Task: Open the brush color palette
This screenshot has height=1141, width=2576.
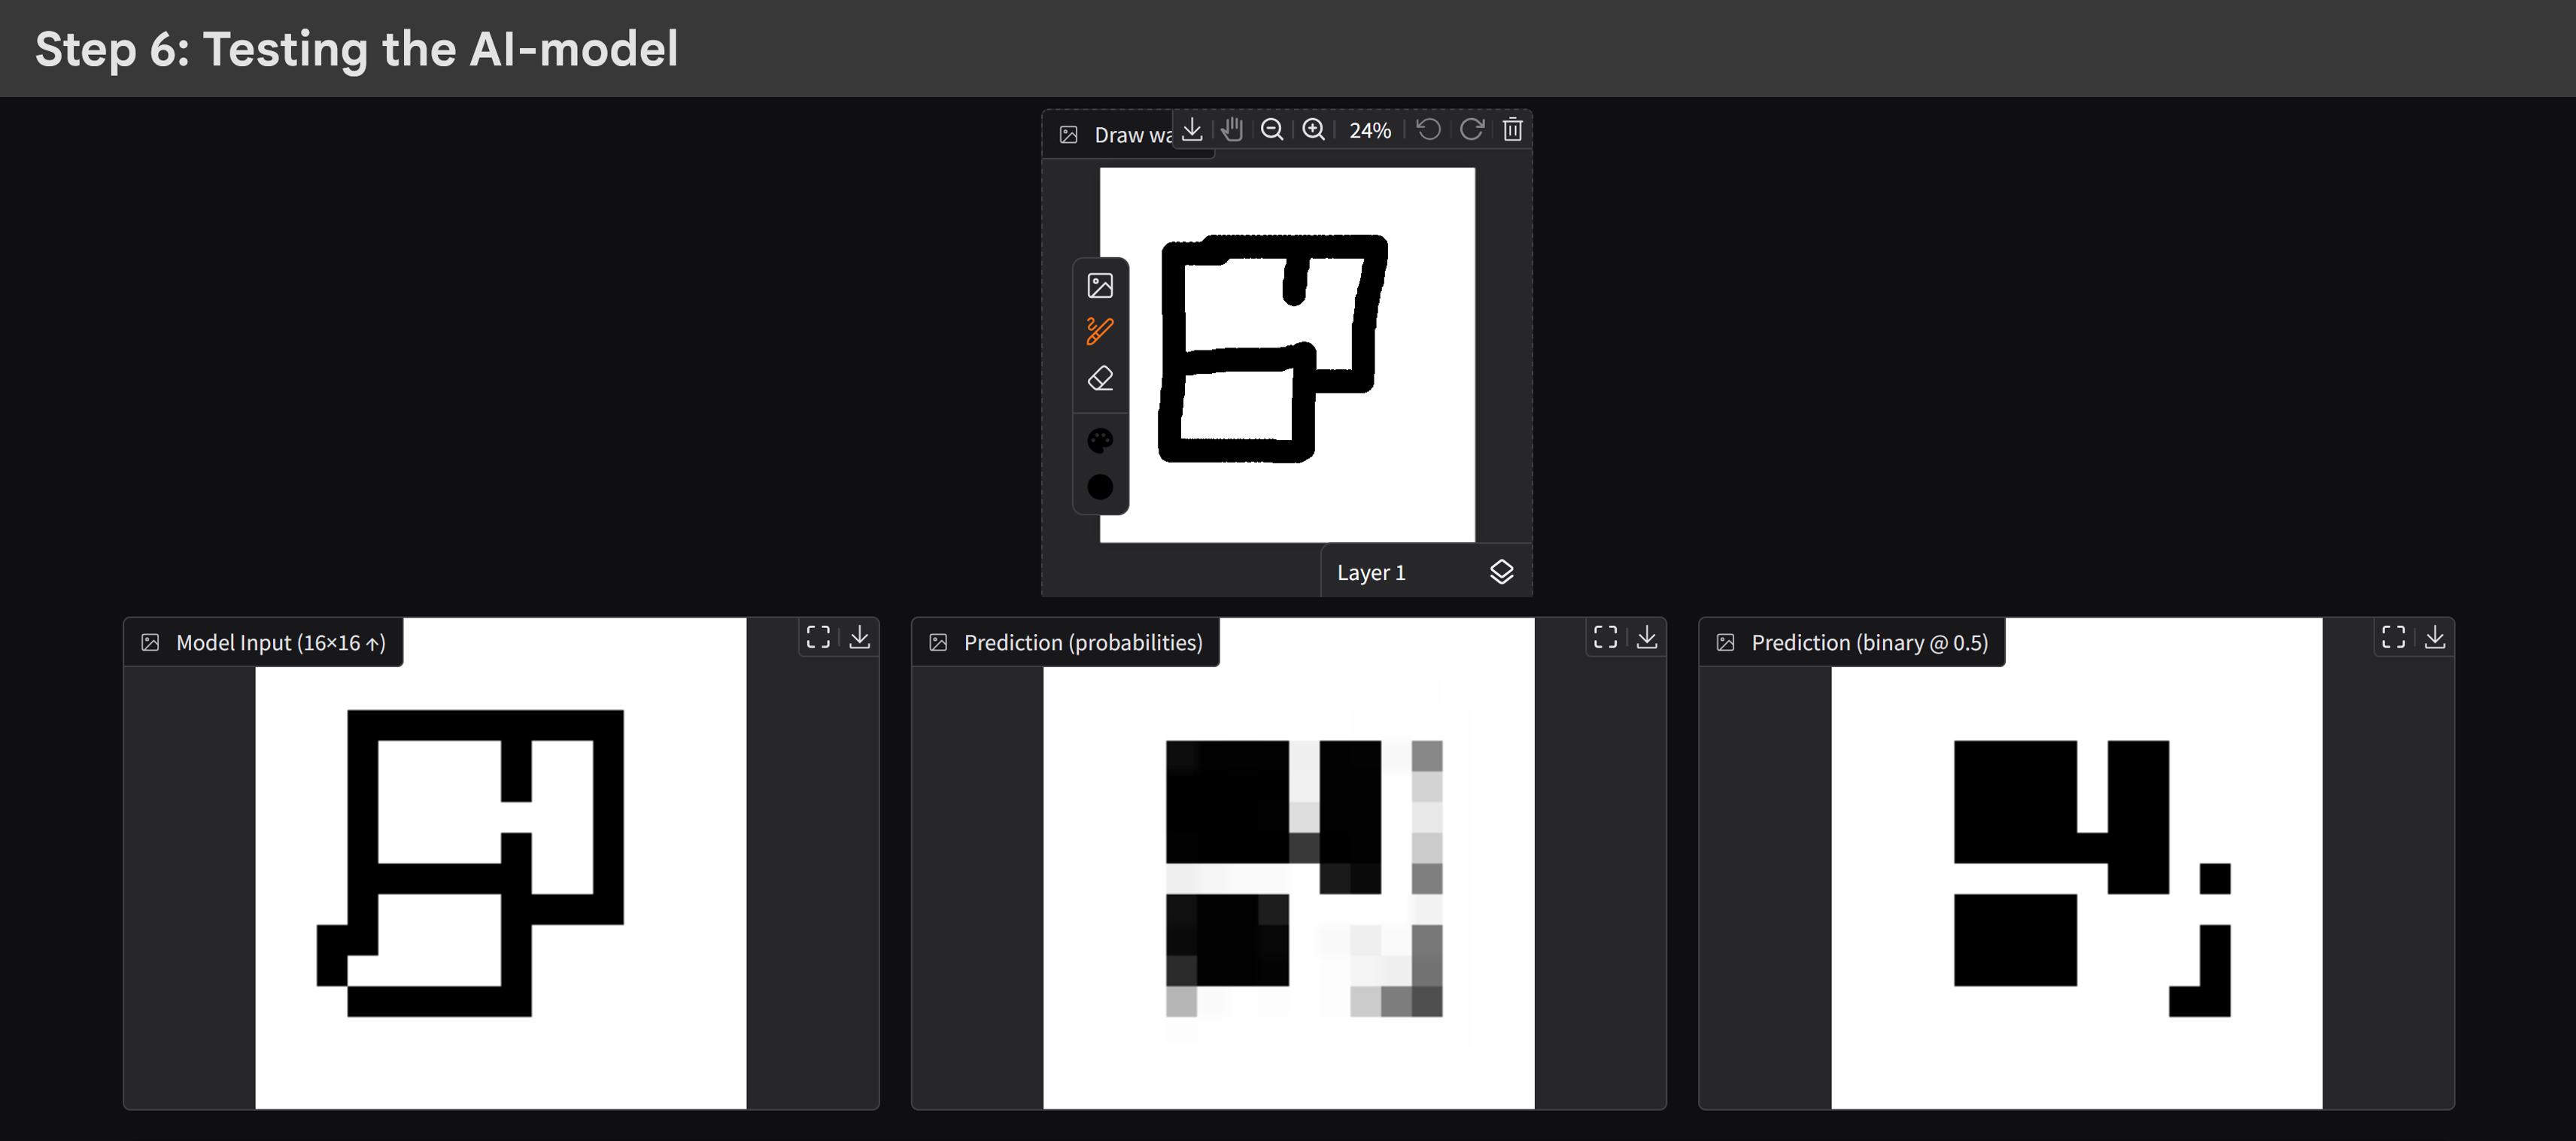Action: pos(1100,441)
